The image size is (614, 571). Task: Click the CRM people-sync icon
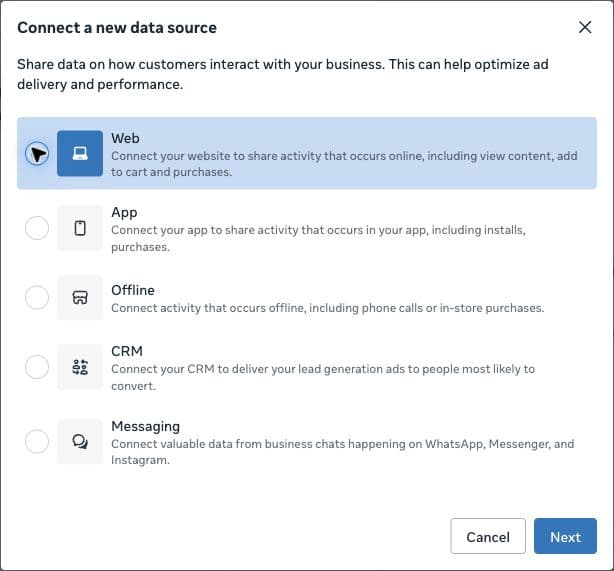point(80,367)
